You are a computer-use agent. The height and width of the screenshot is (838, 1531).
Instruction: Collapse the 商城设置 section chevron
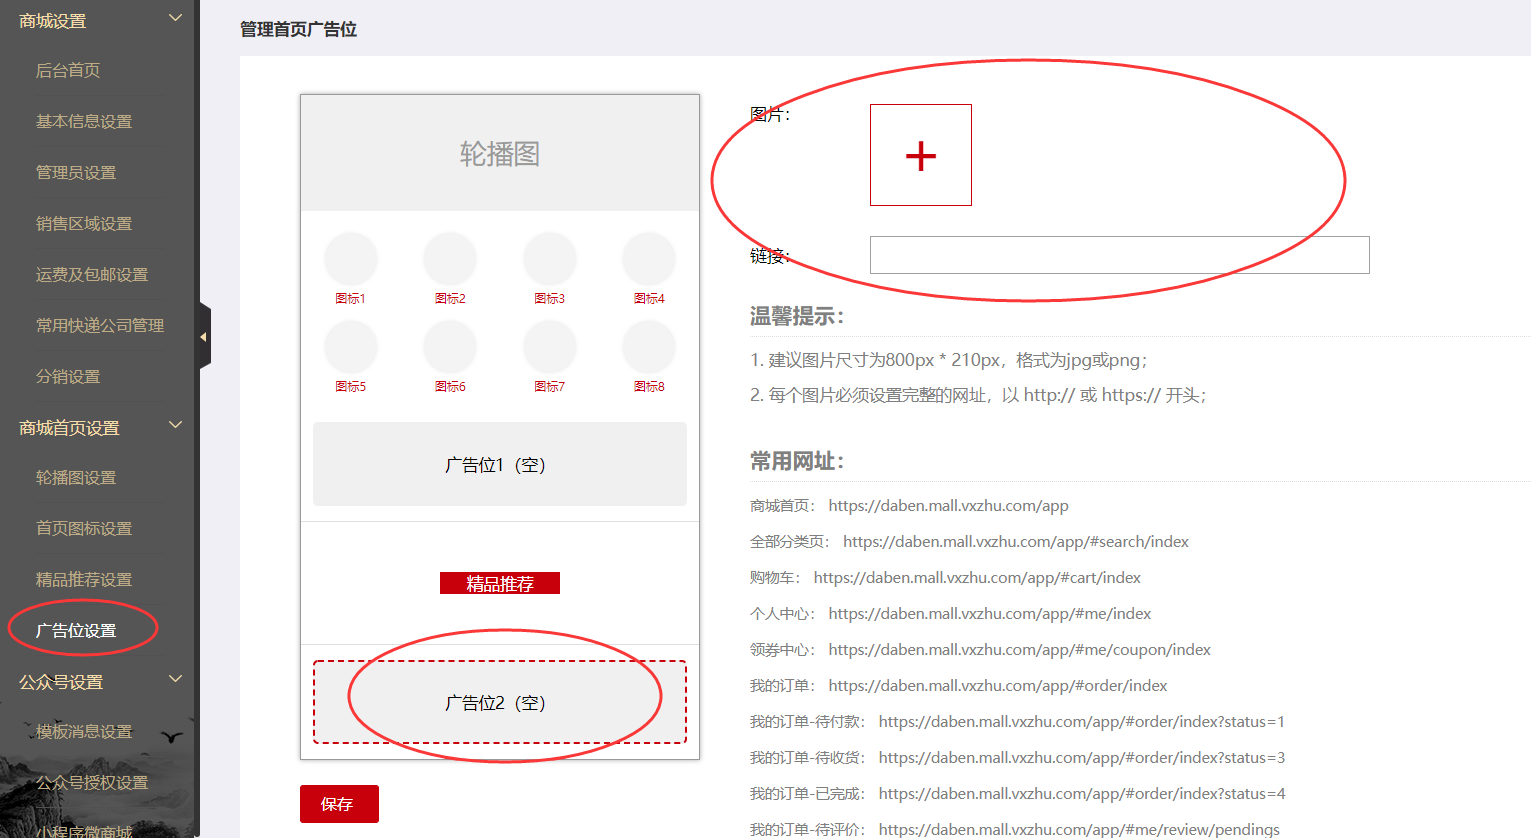(x=175, y=18)
